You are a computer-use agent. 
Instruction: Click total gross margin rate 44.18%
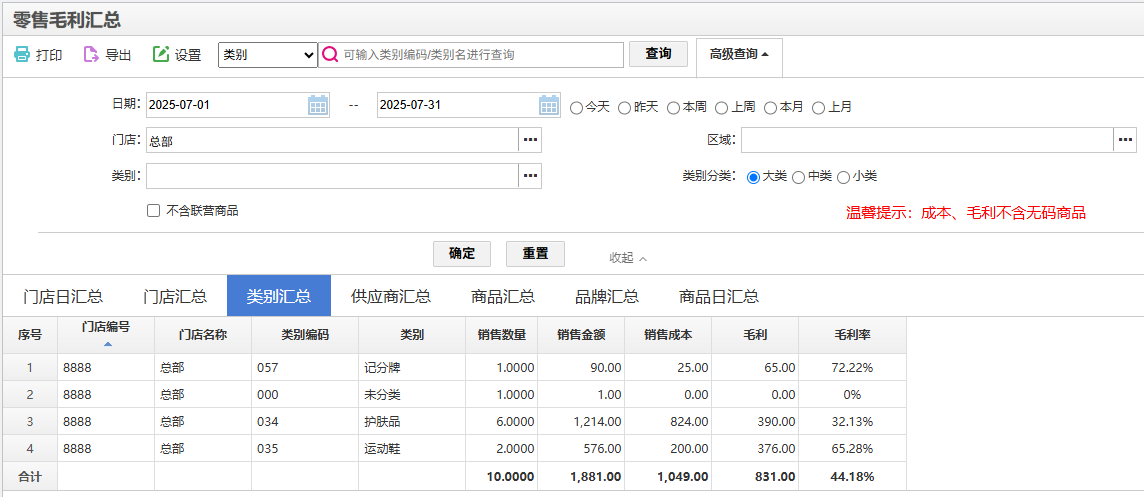[x=853, y=477]
